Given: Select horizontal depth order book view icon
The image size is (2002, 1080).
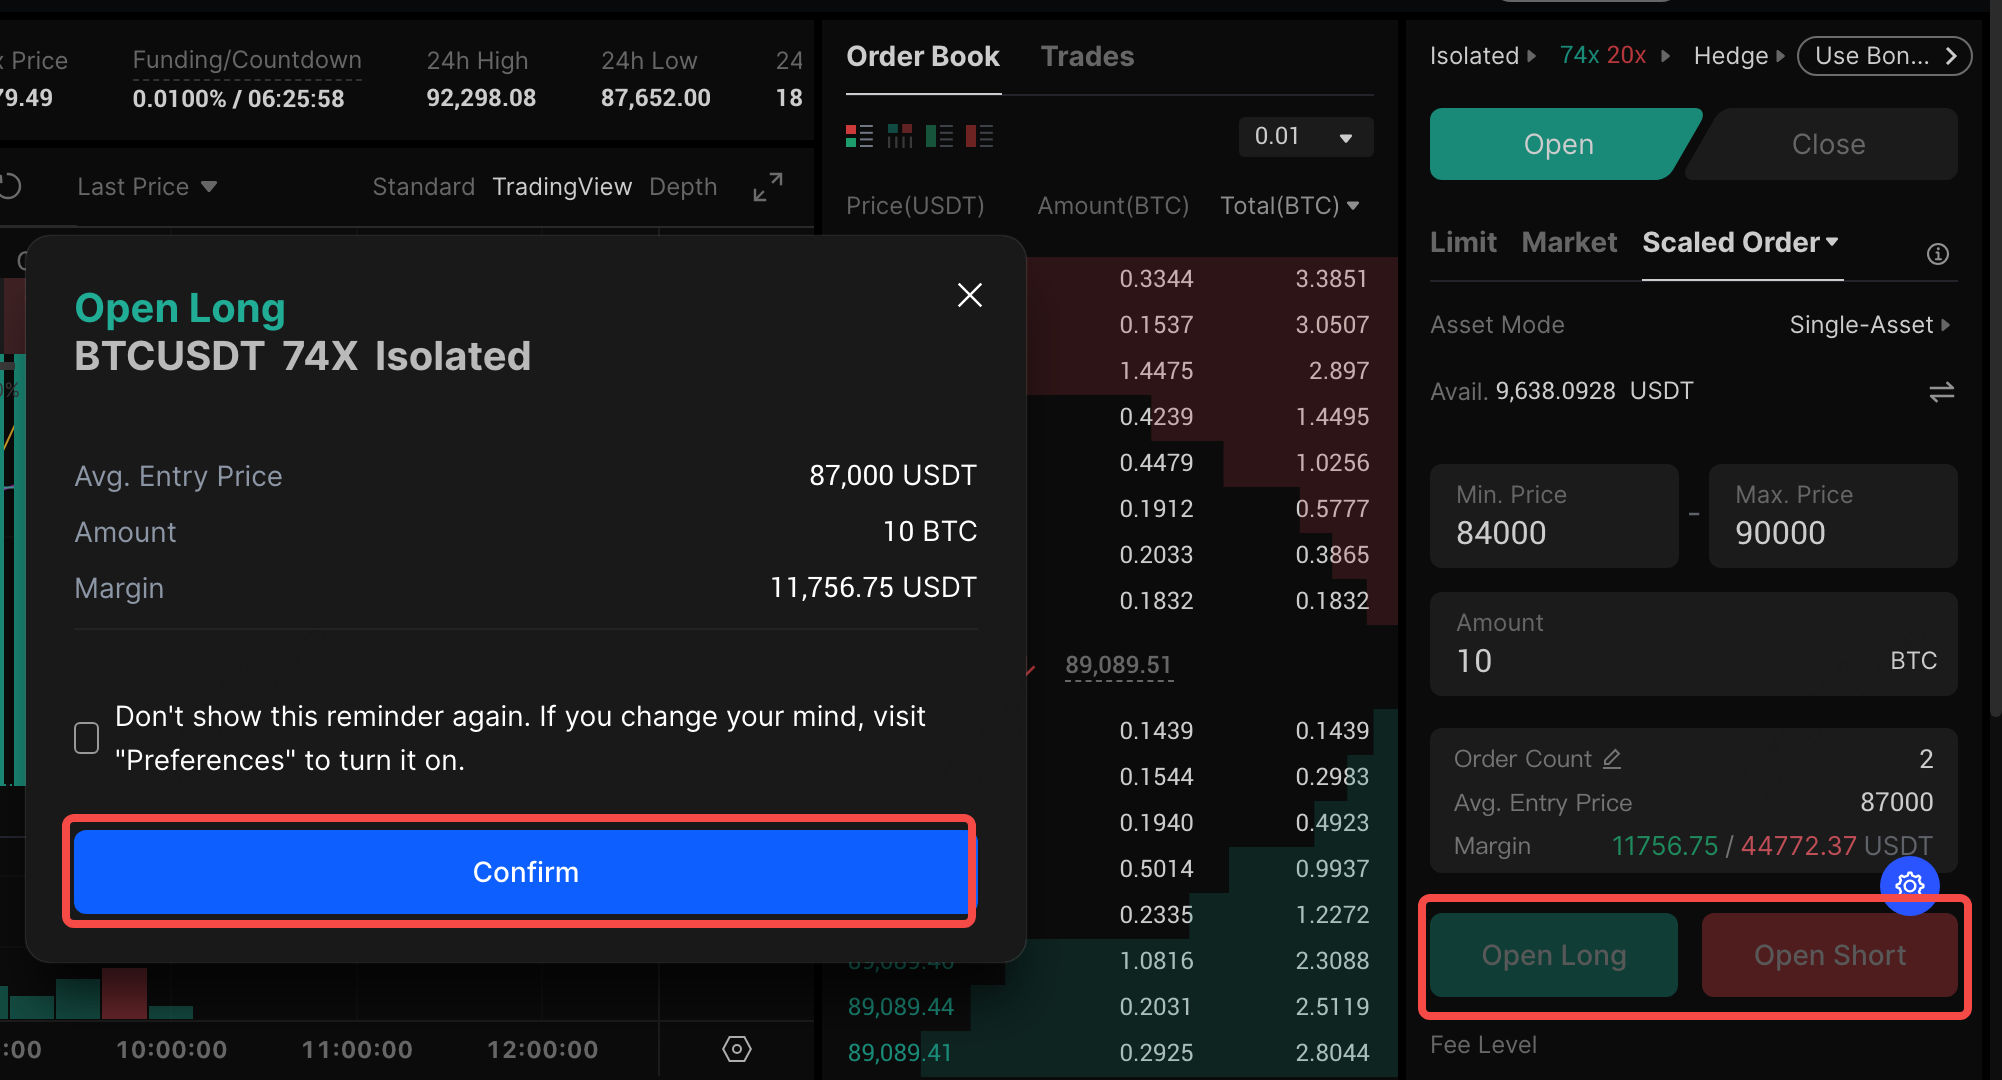Looking at the screenshot, I should pos(899,136).
